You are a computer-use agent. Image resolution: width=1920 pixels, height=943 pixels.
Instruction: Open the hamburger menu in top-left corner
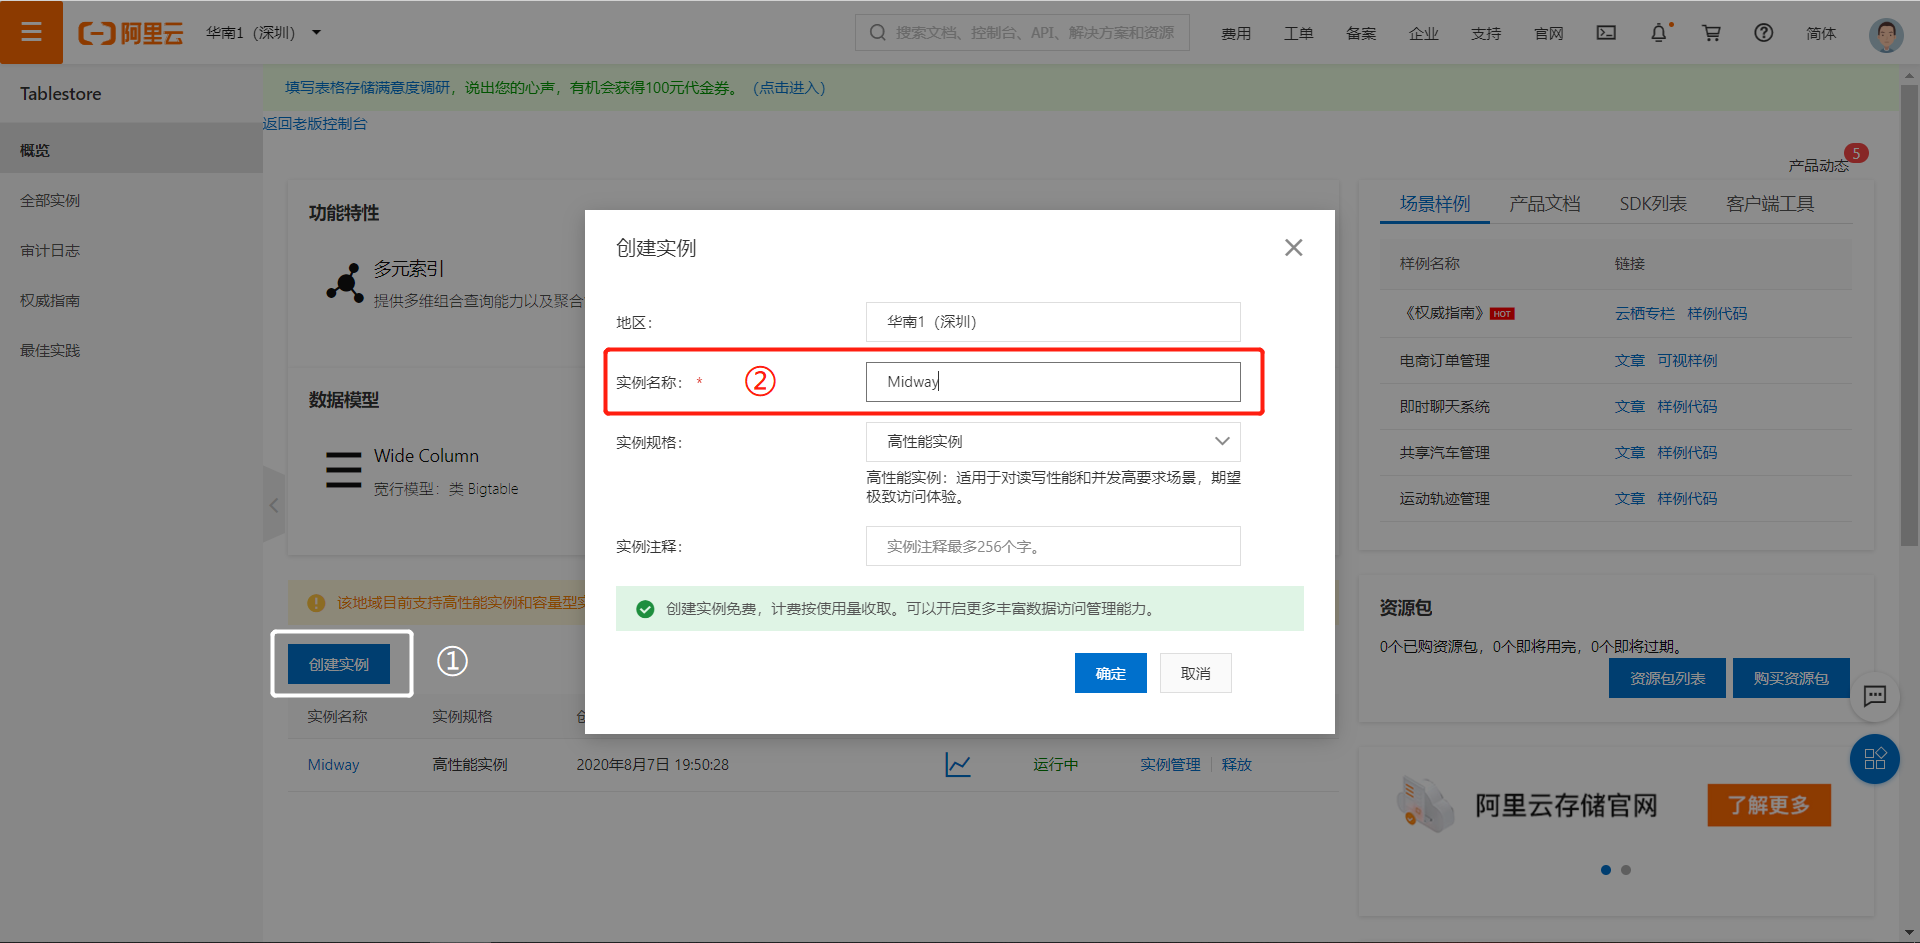(x=31, y=32)
